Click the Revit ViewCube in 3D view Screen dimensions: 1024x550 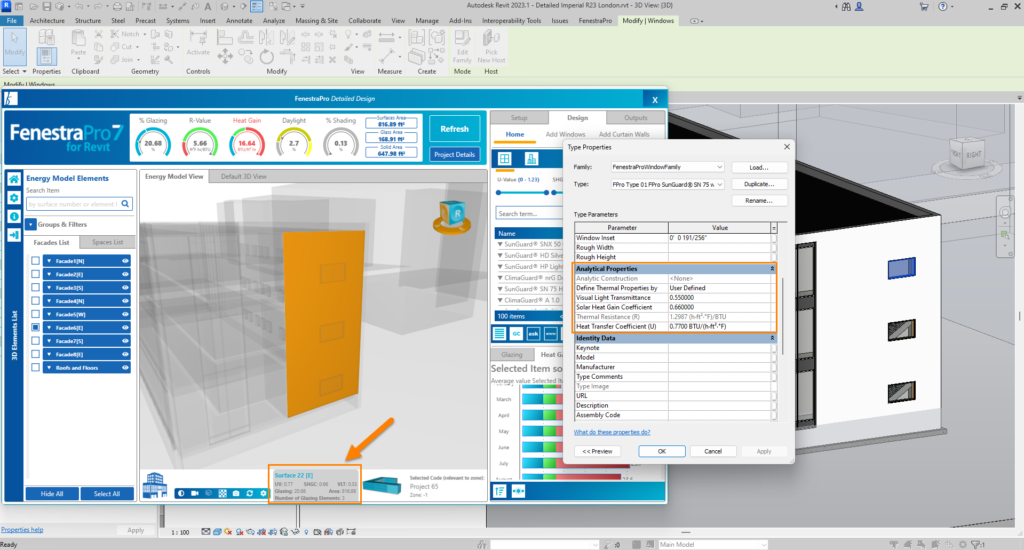[x=965, y=152]
